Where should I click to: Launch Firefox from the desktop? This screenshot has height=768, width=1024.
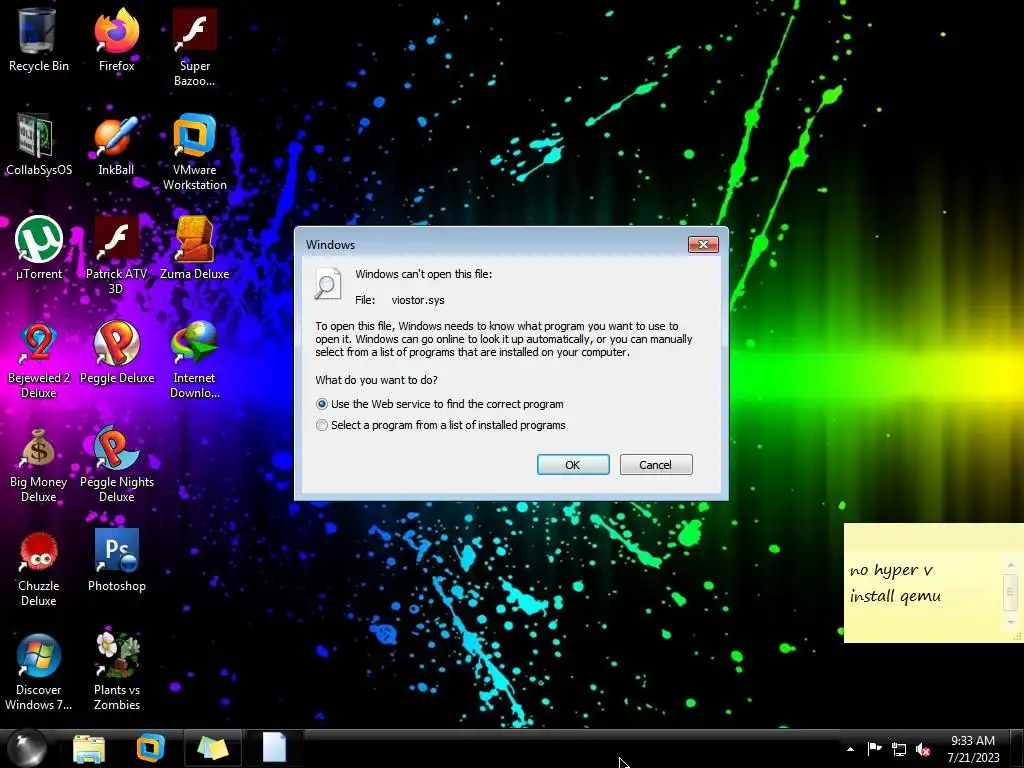click(x=116, y=40)
